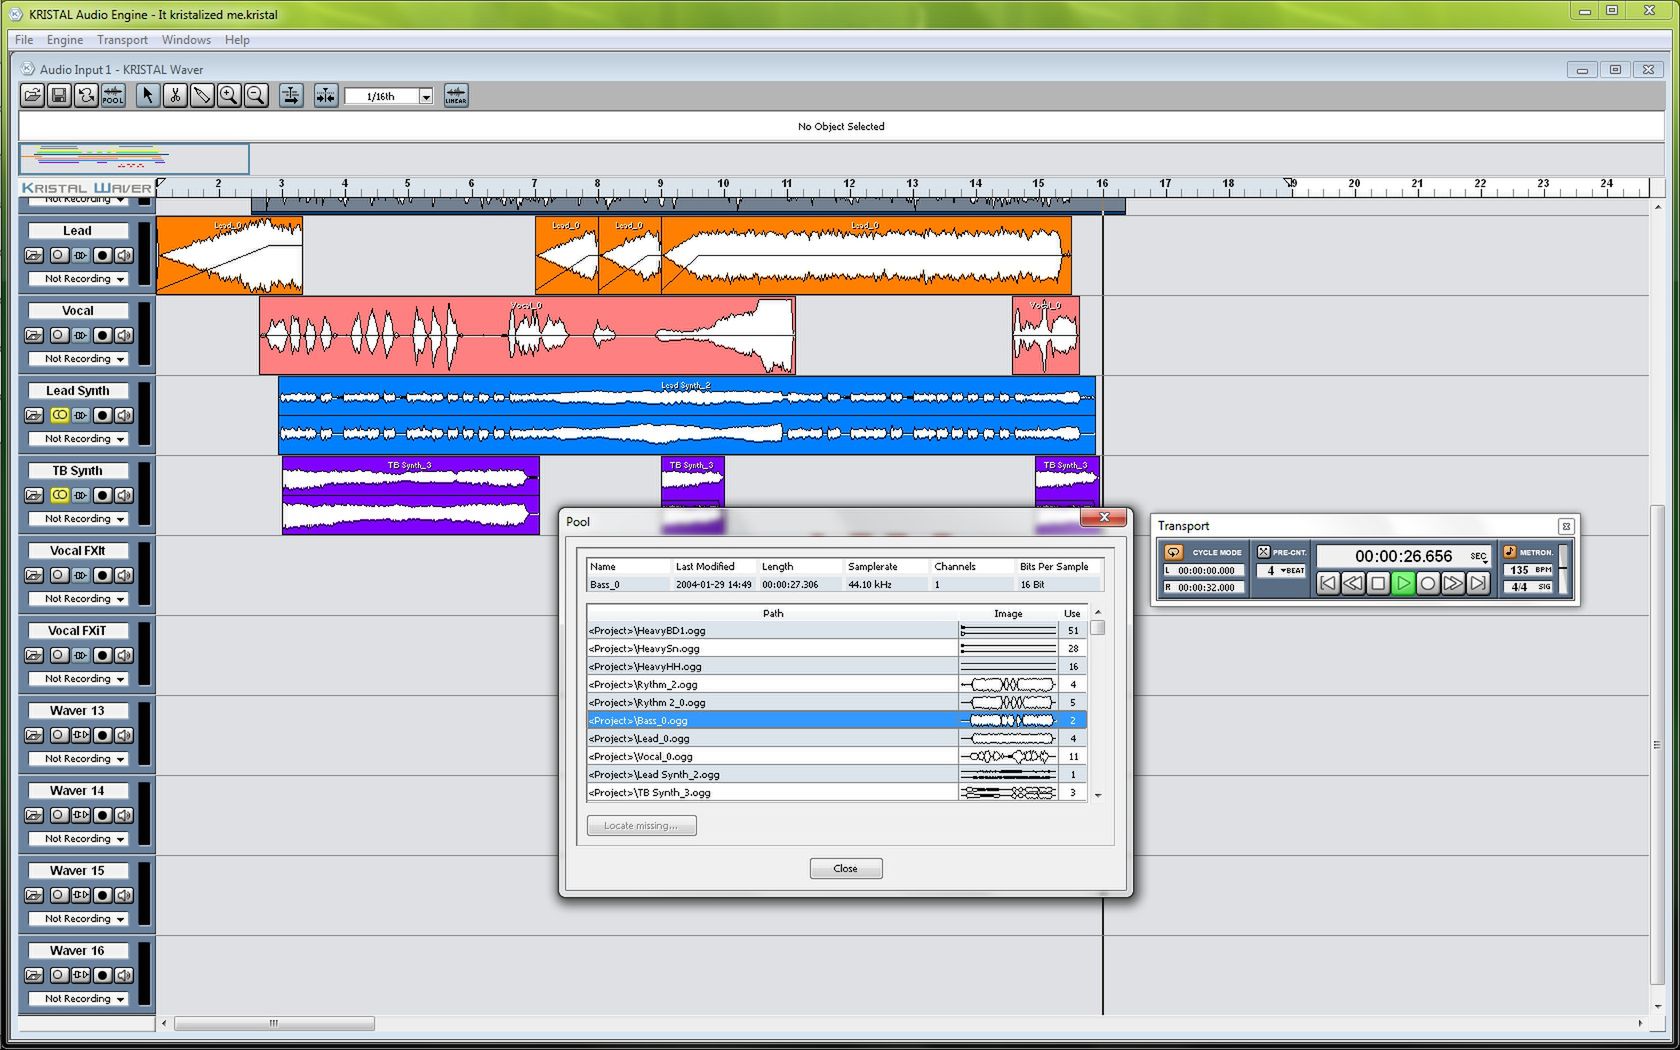Toggle Pre-count in Transport panel

(x=1264, y=552)
